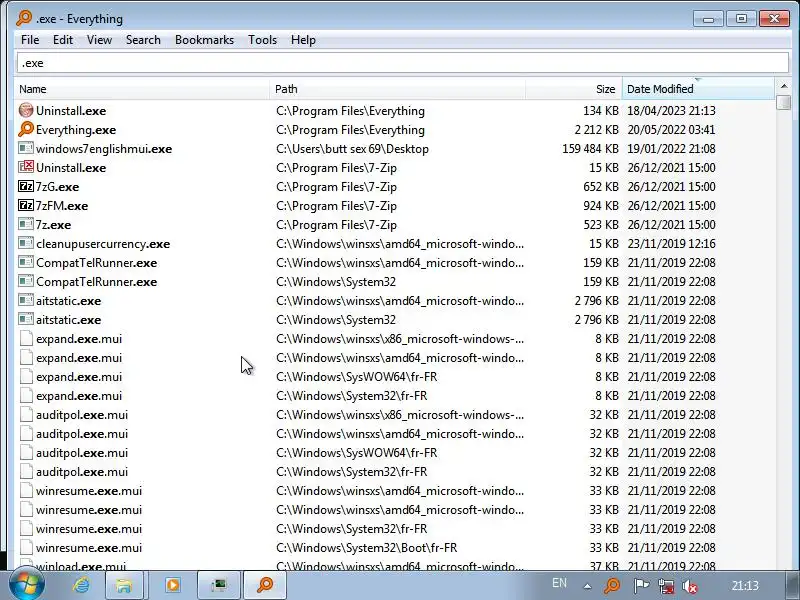Click expand.exe.mui icon in SysWOW64\fr-FR row
This screenshot has width=800, height=600.
(x=26, y=377)
